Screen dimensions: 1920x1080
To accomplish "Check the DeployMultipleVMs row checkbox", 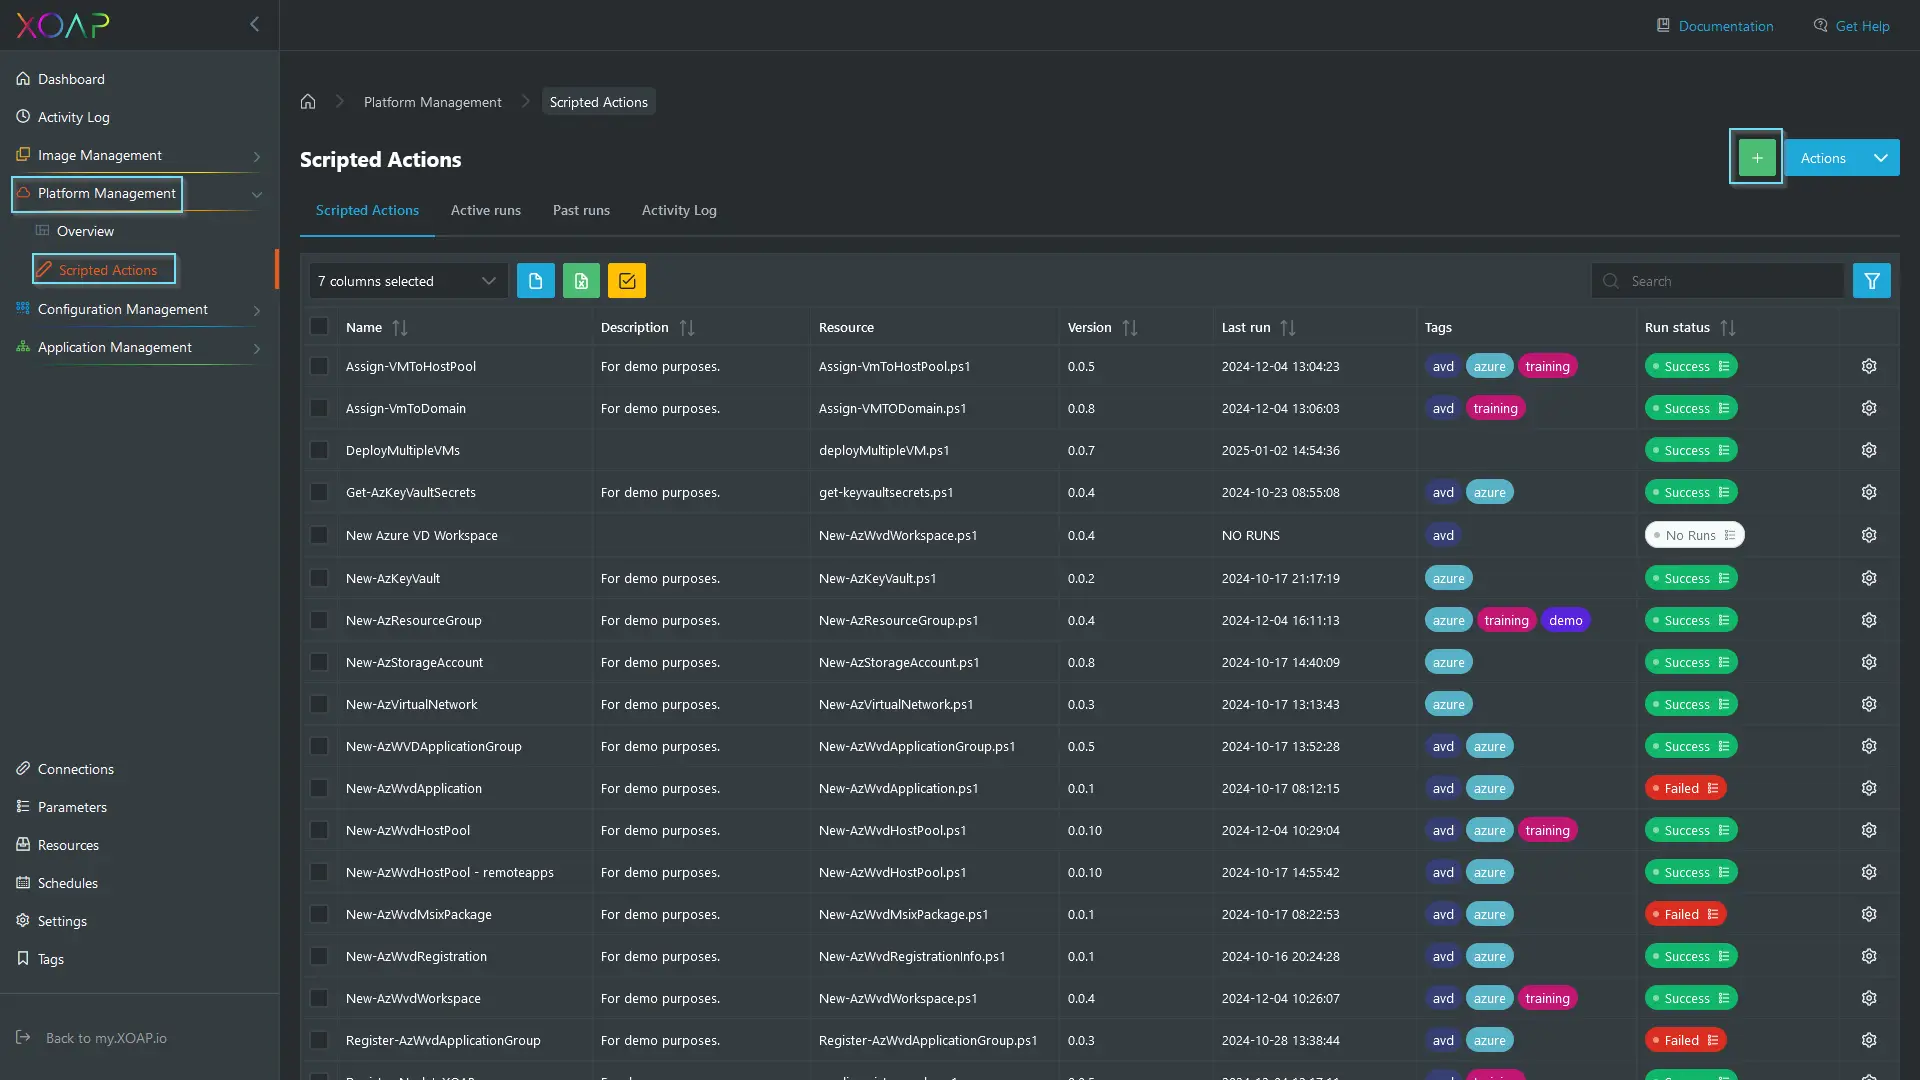I will pyautogui.click(x=319, y=450).
